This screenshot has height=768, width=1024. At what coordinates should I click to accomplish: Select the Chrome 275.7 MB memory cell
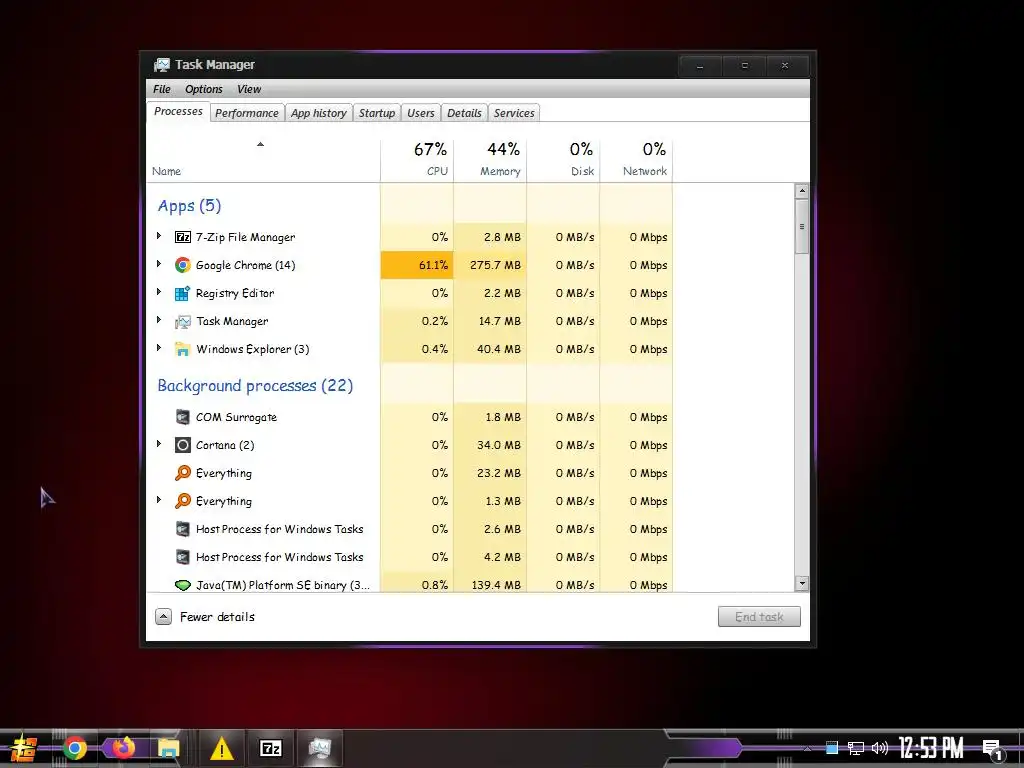point(490,265)
